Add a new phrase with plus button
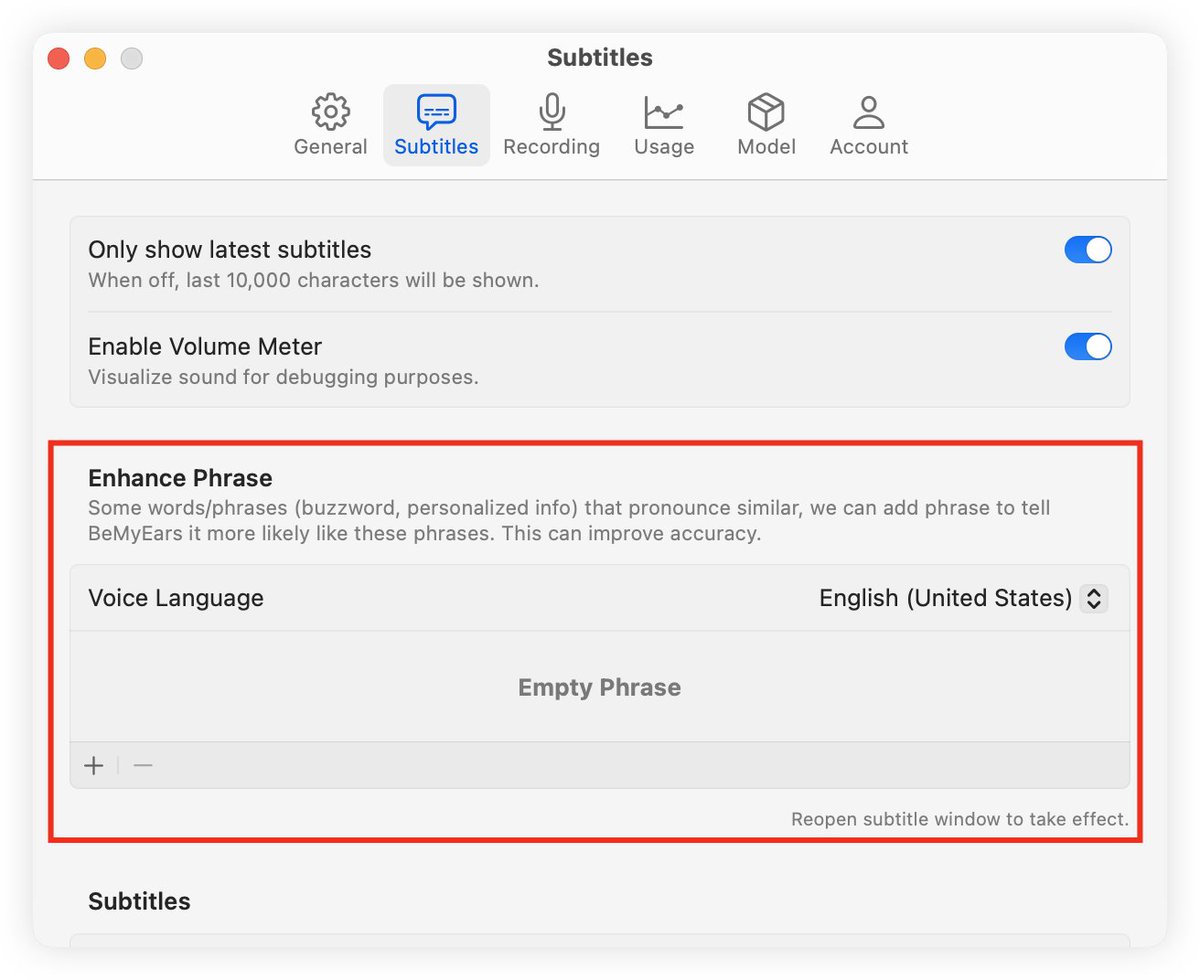Screen dimensions: 1200x980 [94, 766]
